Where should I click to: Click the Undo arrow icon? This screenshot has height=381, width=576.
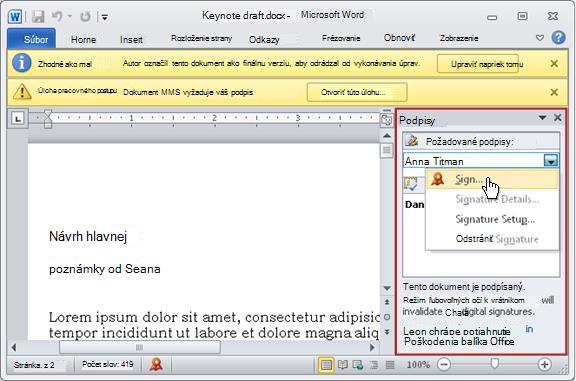(57, 17)
